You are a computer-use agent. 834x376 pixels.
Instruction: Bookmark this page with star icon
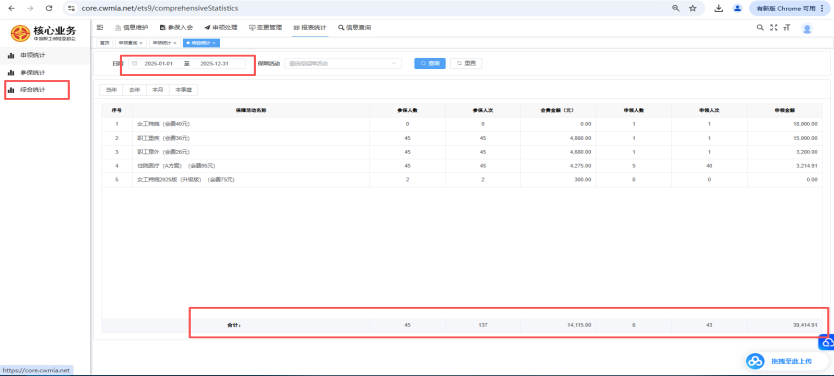693,9
